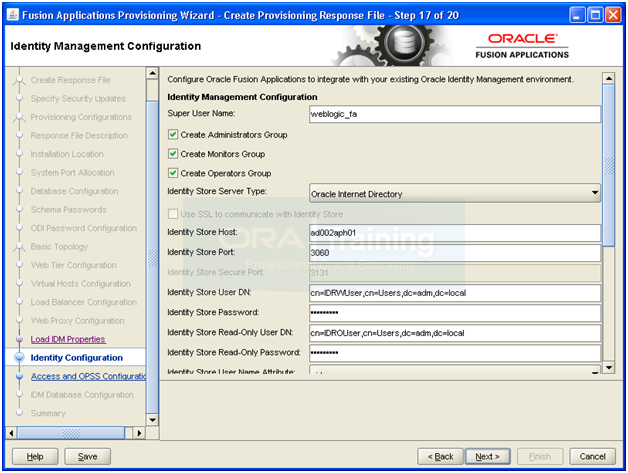This screenshot has height=473, width=628.
Task: Click the Web Proxy Configuration step
Action: coord(77,320)
